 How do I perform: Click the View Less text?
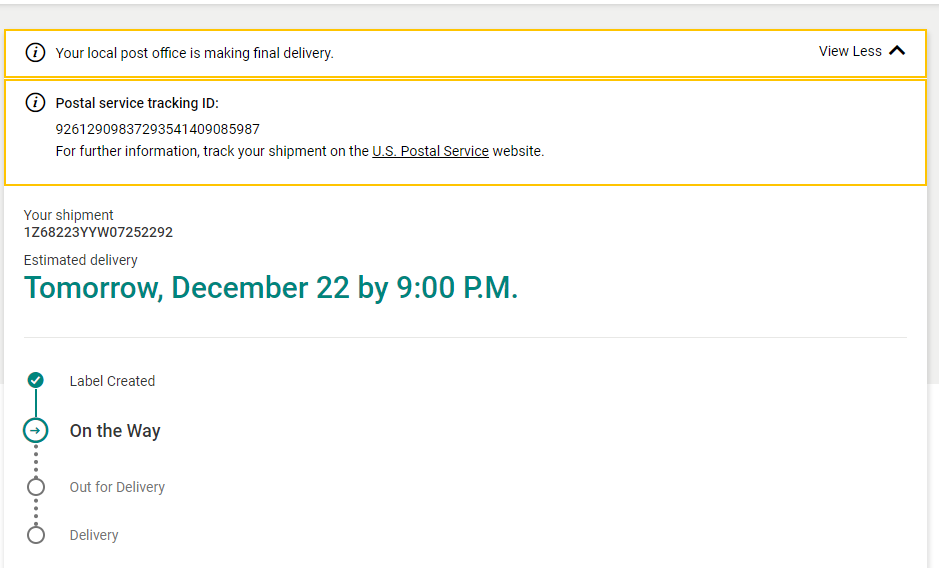pyautogui.click(x=850, y=51)
